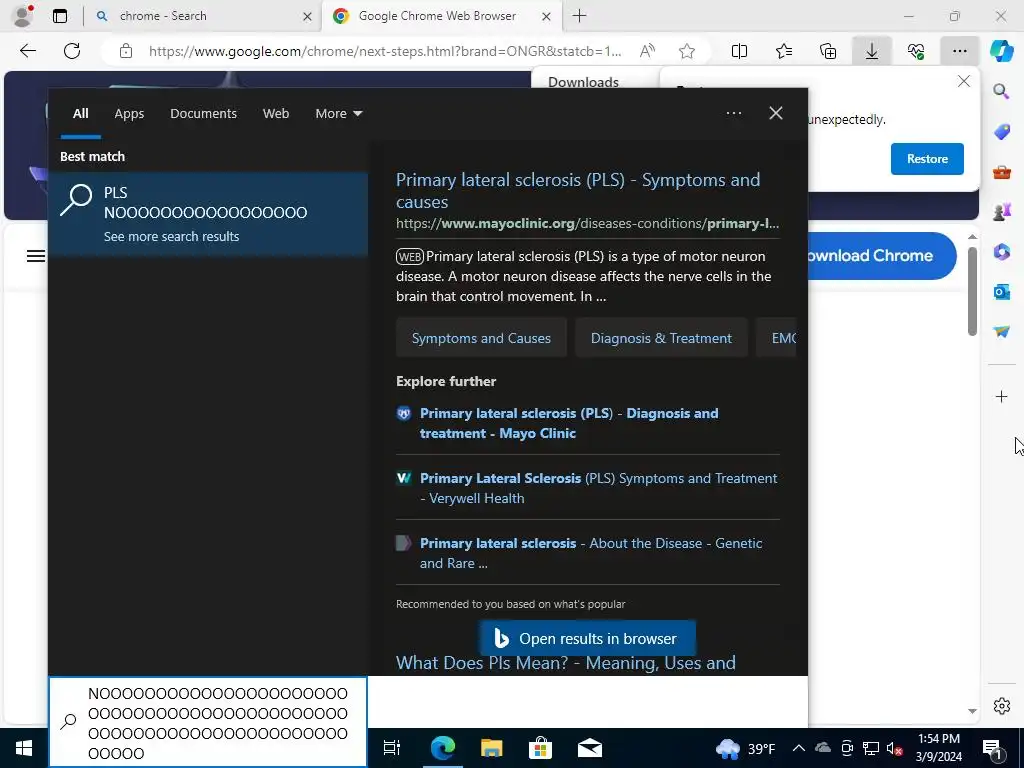Open Chrome page hamburger menu
The width and height of the screenshot is (1024, 768).
pyautogui.click(x=36, y=256)
